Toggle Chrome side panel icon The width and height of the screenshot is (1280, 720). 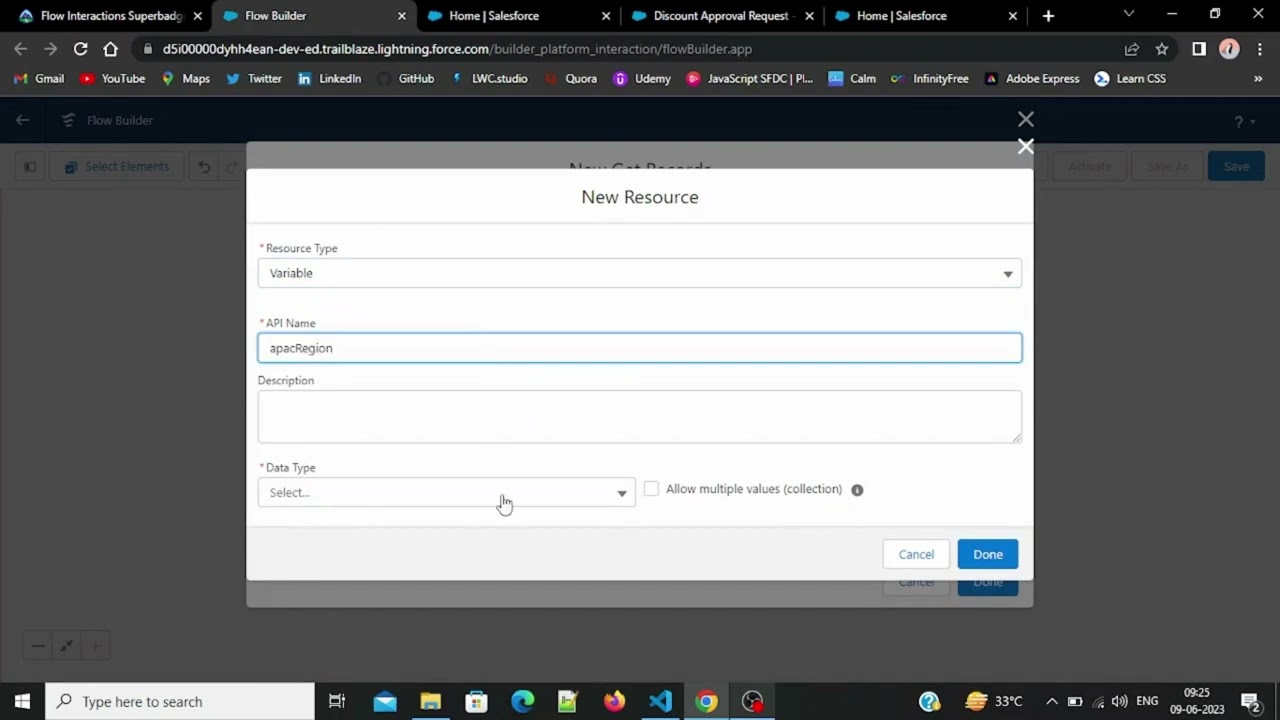click(1199, 49)
